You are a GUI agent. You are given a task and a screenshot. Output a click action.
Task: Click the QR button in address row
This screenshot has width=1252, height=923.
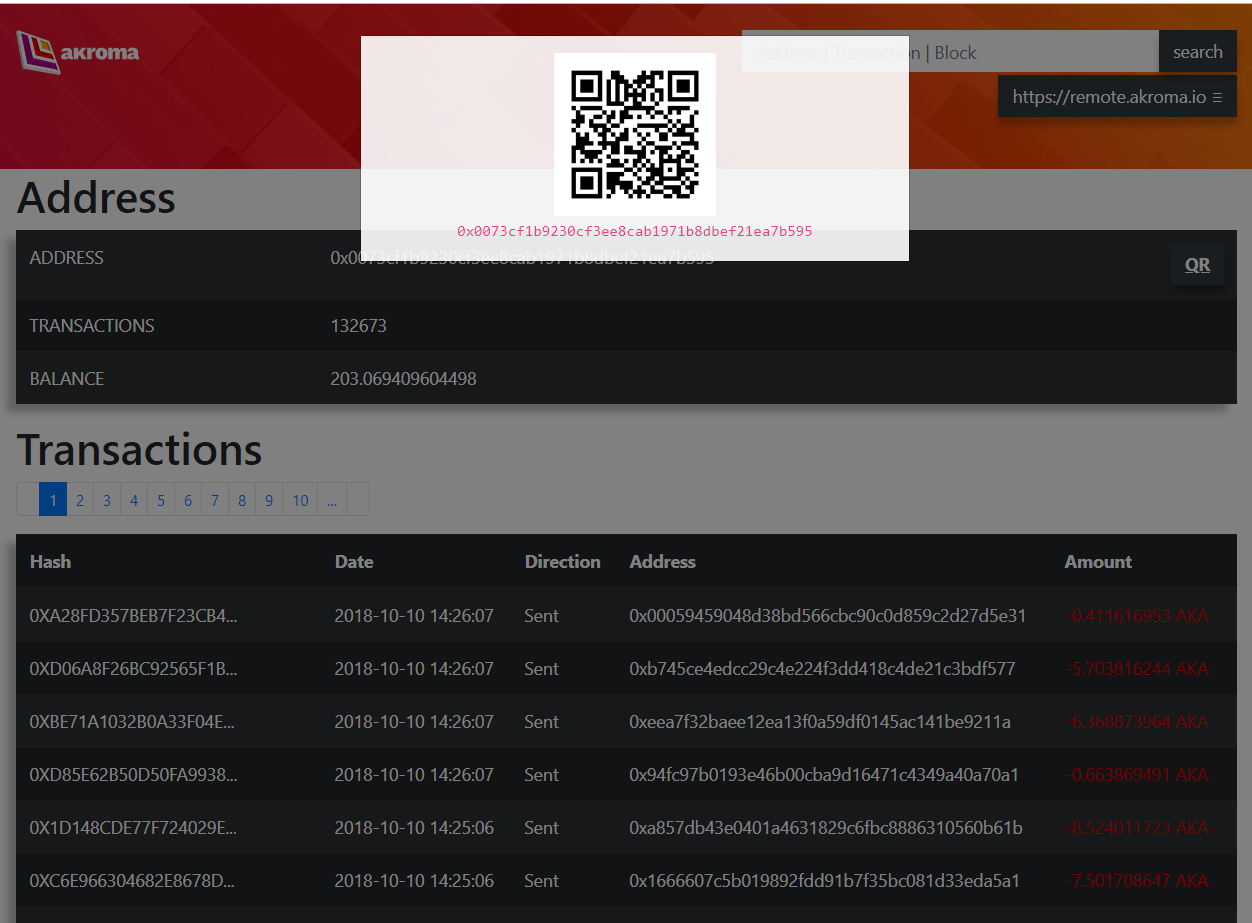point(1197,265)
